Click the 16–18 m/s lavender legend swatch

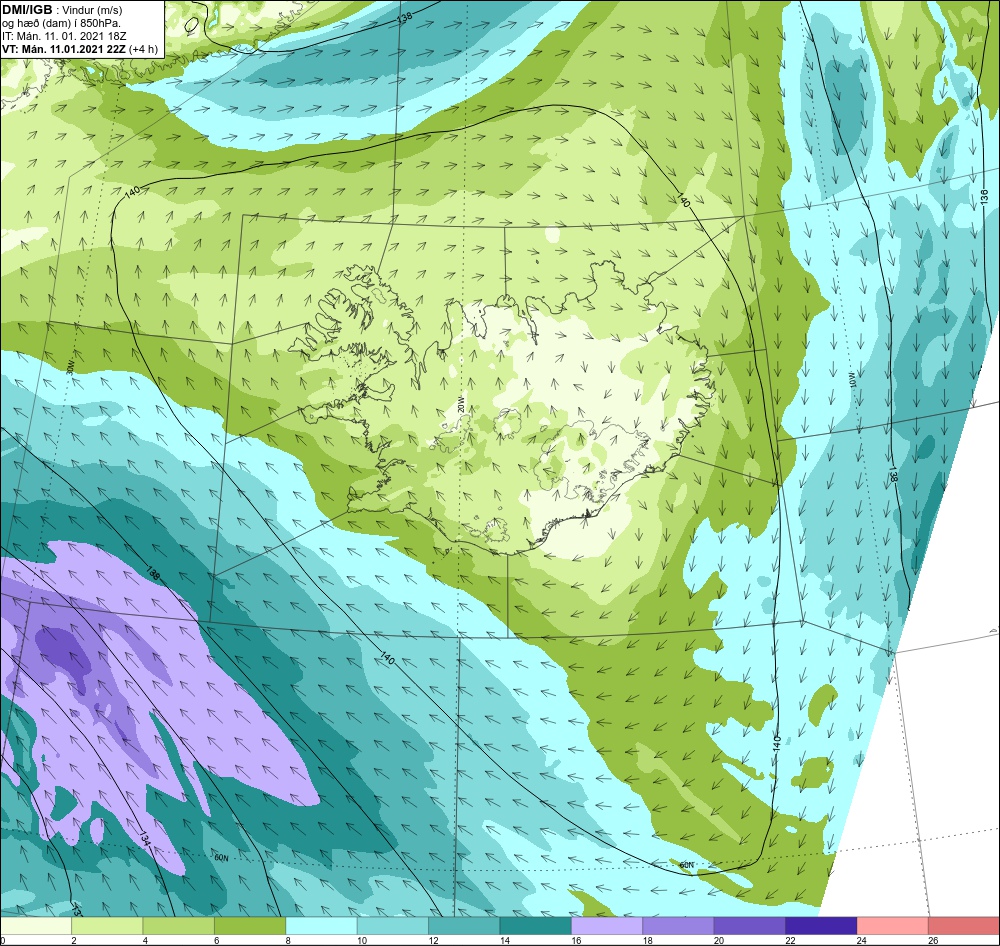[x=607, y=926]
